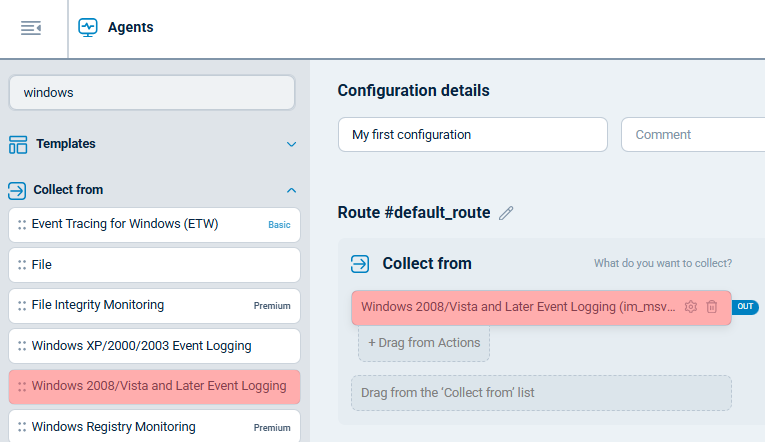Click the highlighted Windows 2008/Vista list item
This screenshot has width=765, height=442.
coord(158,386)
